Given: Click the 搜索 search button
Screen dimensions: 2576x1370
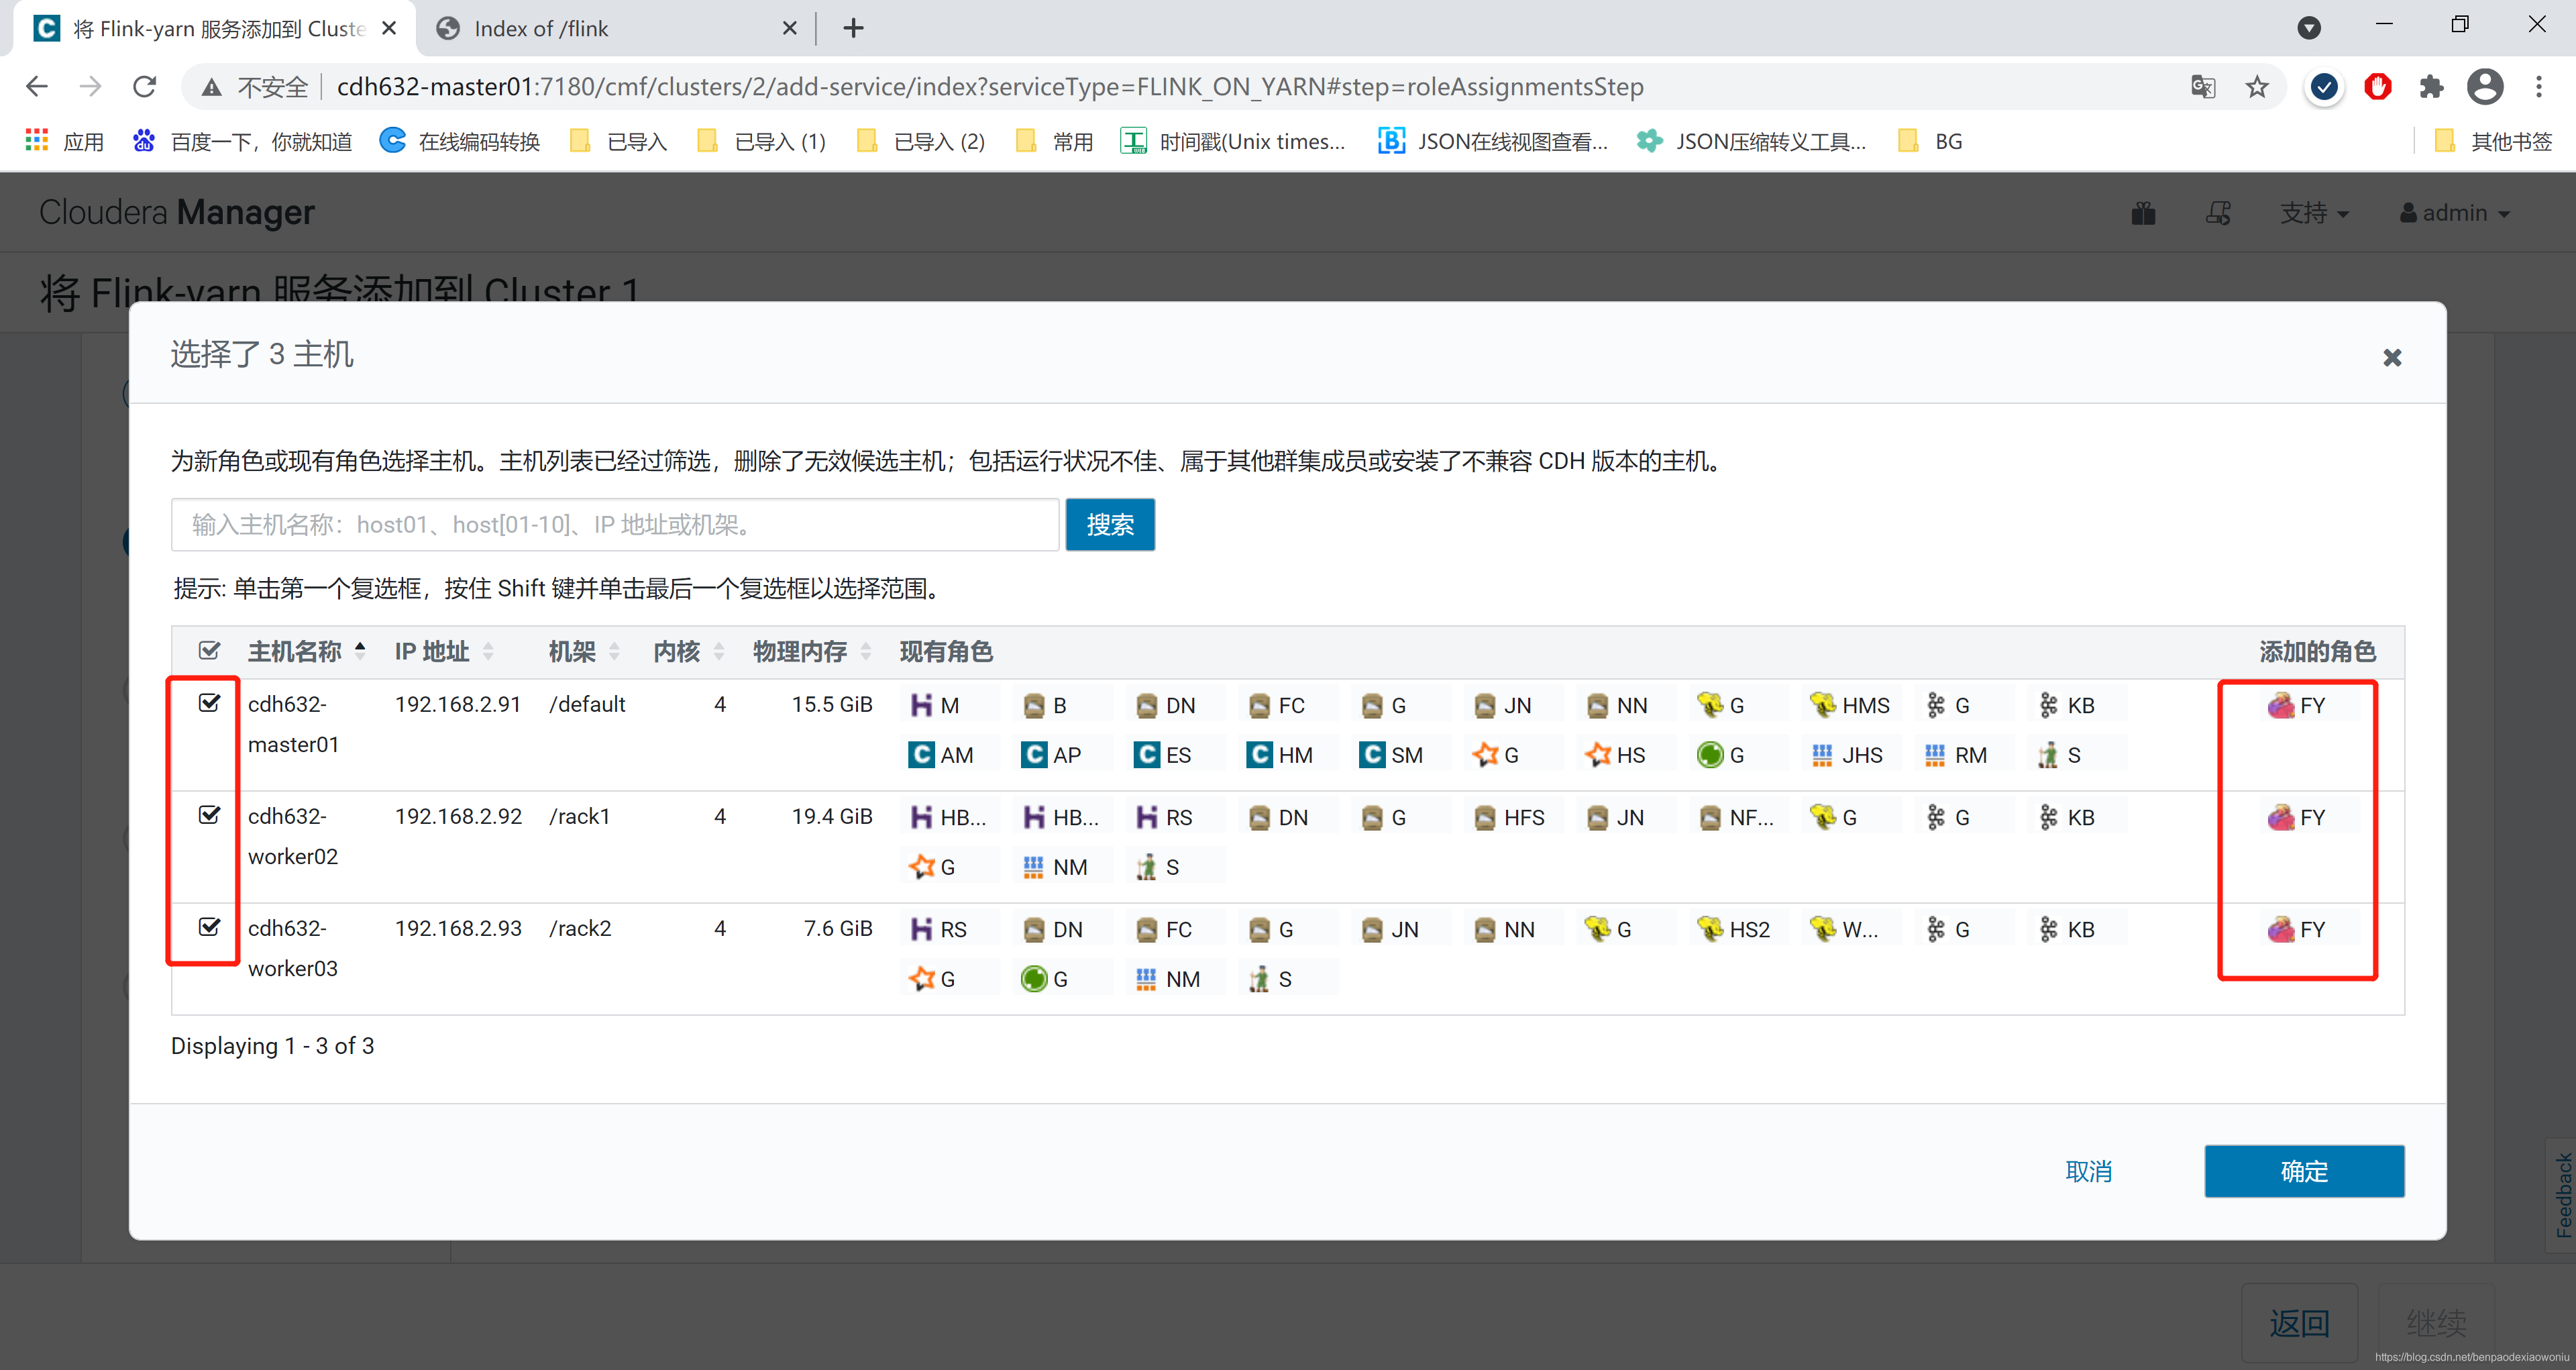Looking at the screenshot, I should tap(1110, 524).
